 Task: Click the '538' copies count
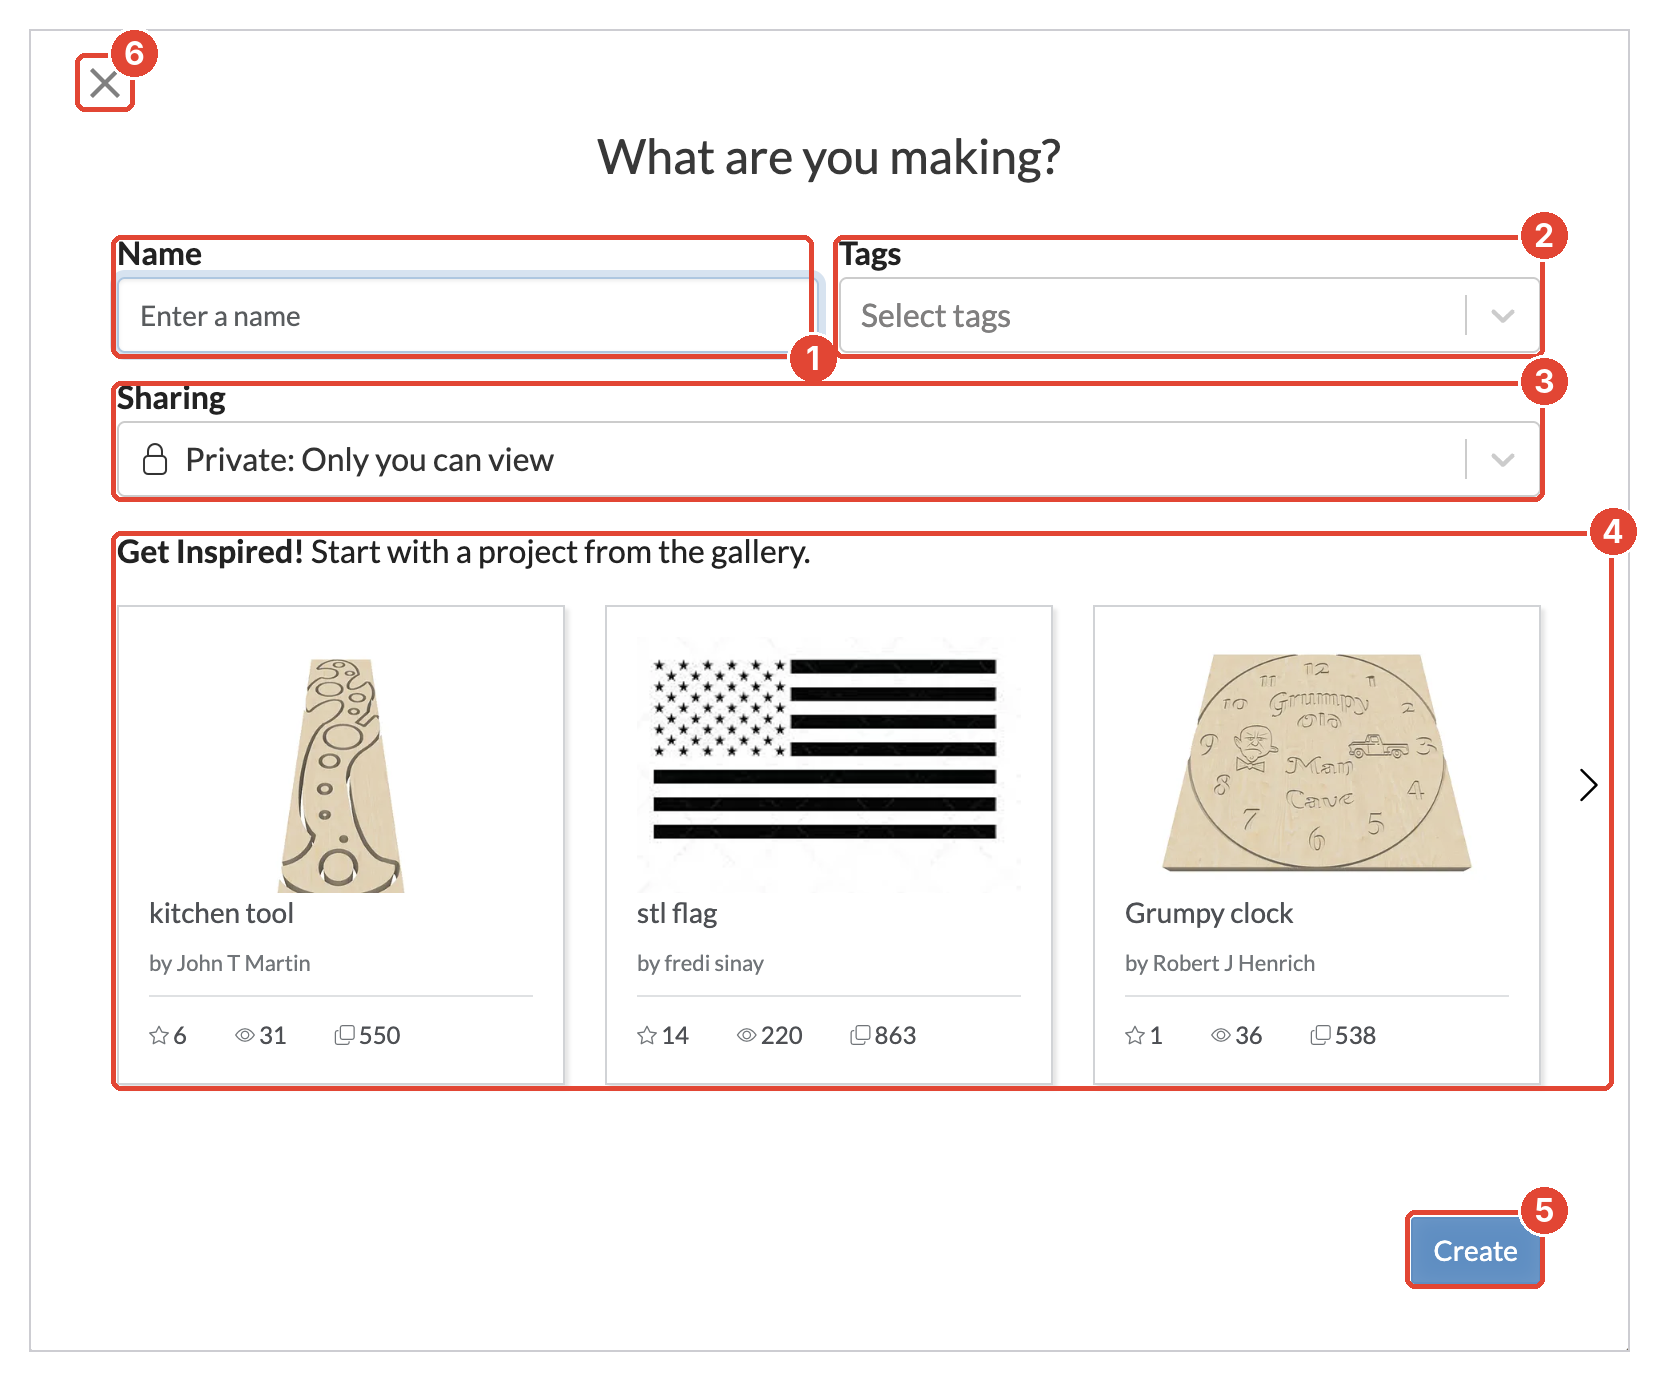click(x=1355, y=1035)
